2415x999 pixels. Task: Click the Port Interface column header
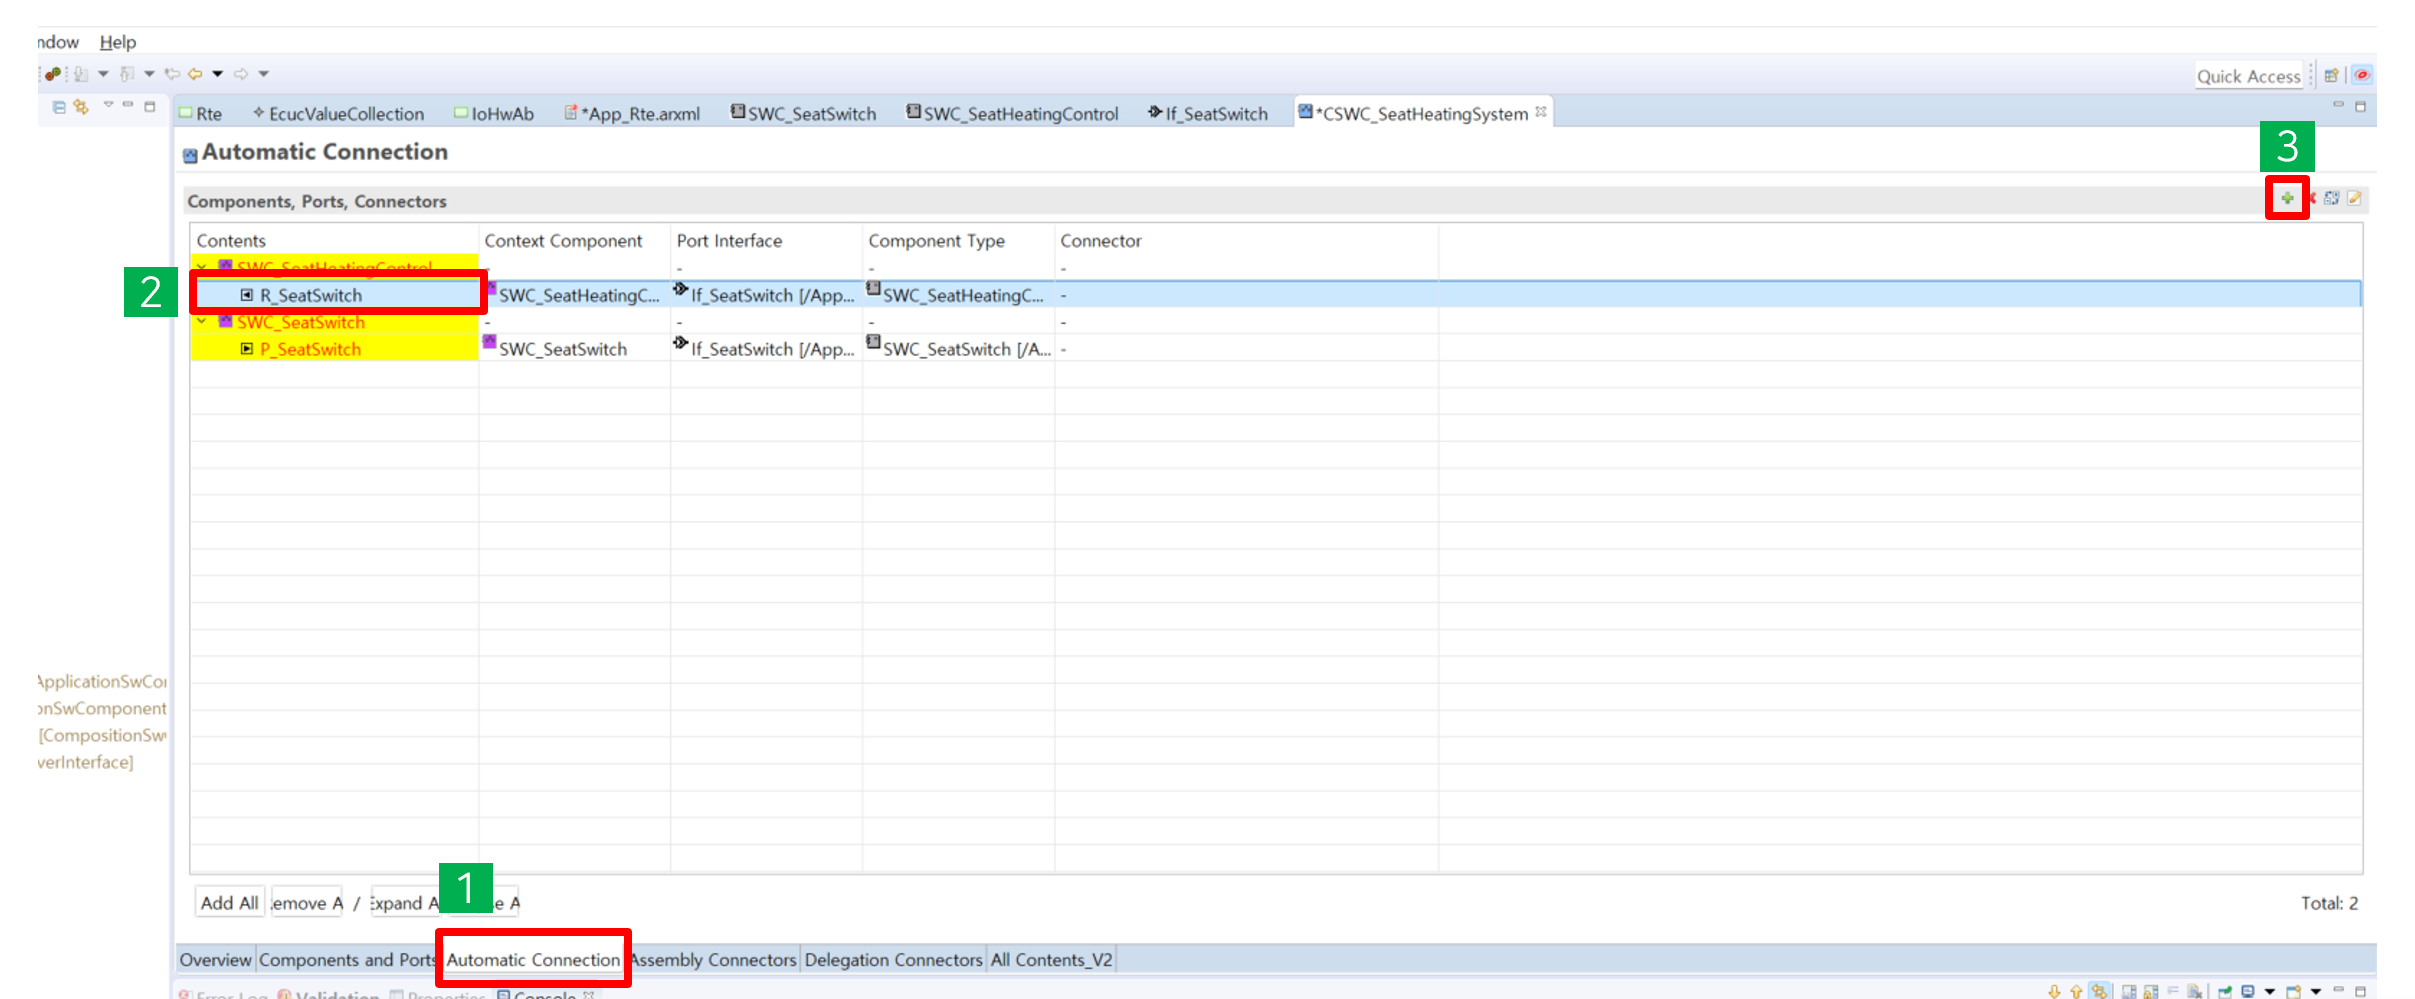[729, 241]
